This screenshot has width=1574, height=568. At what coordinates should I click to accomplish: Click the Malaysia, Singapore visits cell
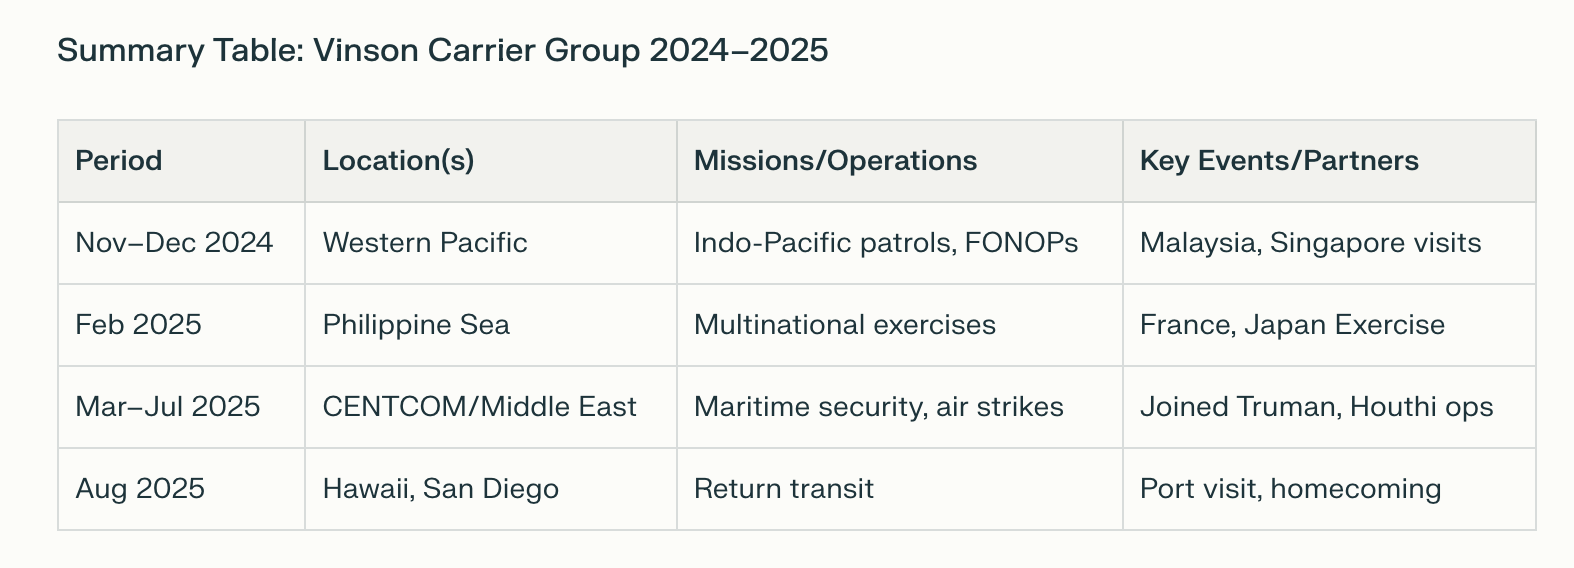[1329, 243]
